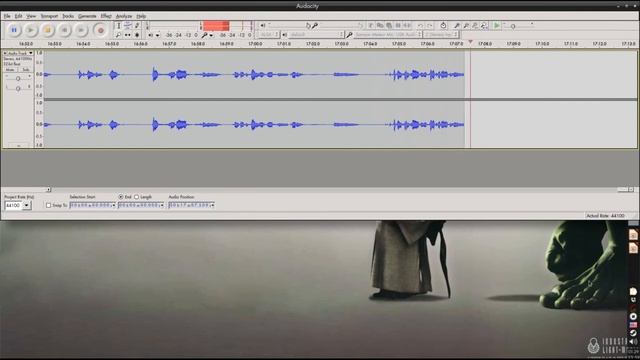The height and width of the screenshot is (360, 640).
Task: Select the Length radio button
Action: click(137, 197)
